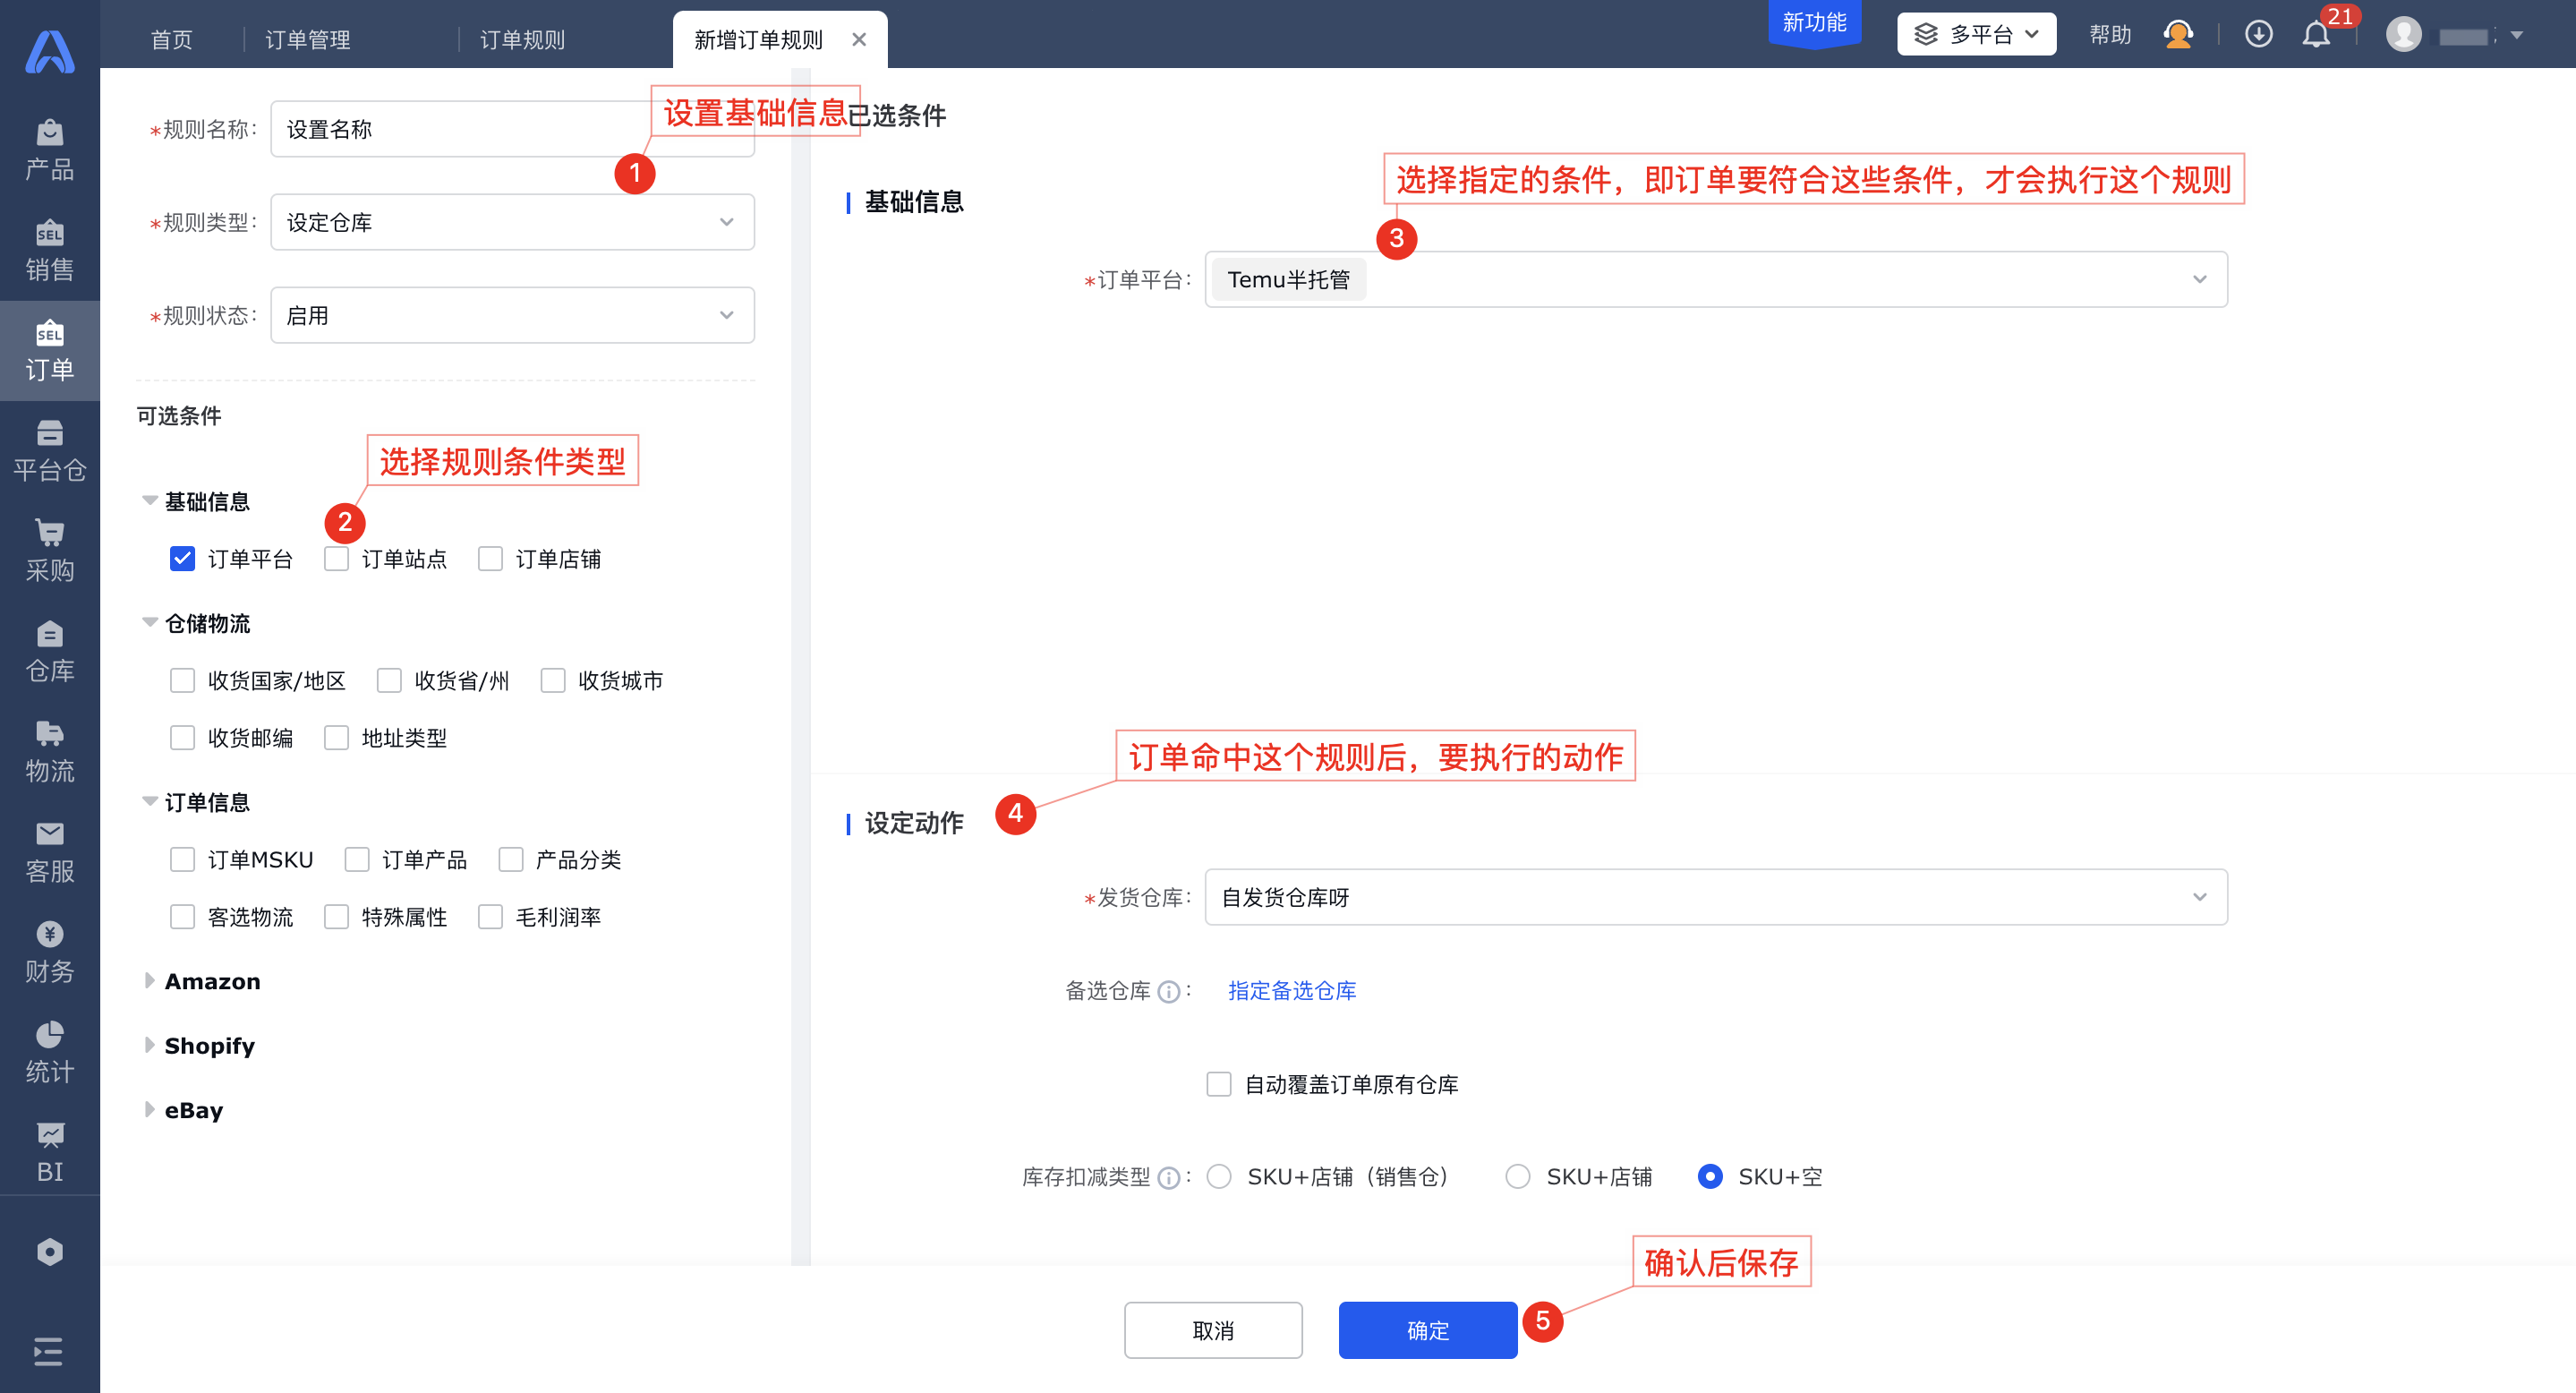The image size is (2576, 1393).
Task: Open the 财务 sidebar module
Action: click(49, 952)
